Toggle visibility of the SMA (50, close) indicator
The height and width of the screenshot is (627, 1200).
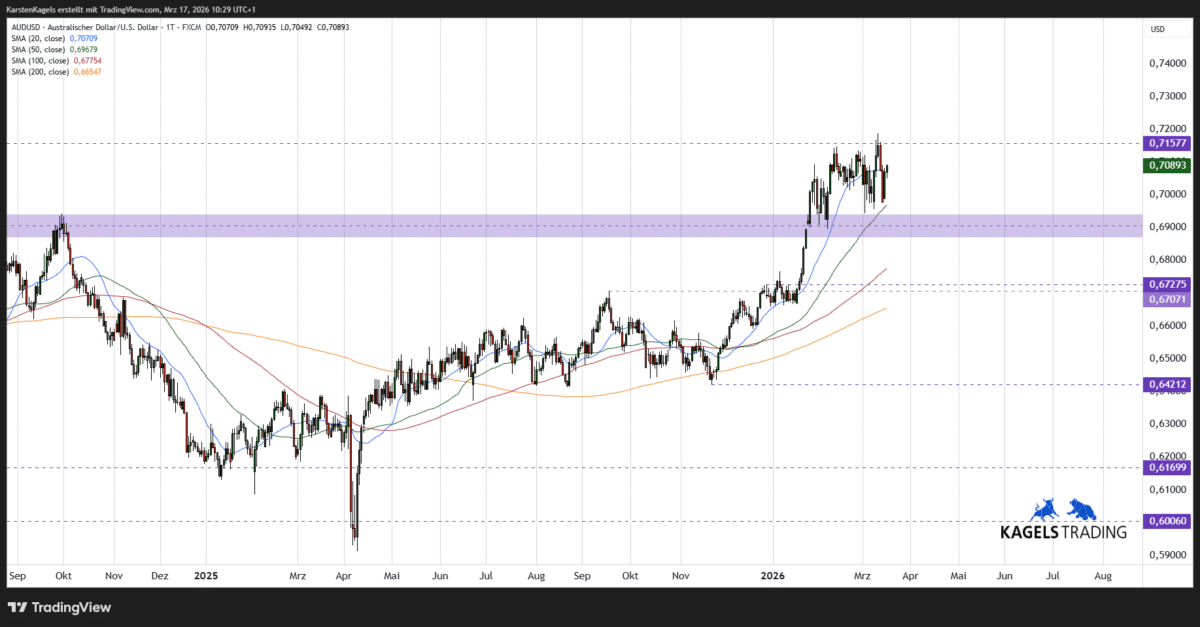pyautogui.click(x=38, y=49)
